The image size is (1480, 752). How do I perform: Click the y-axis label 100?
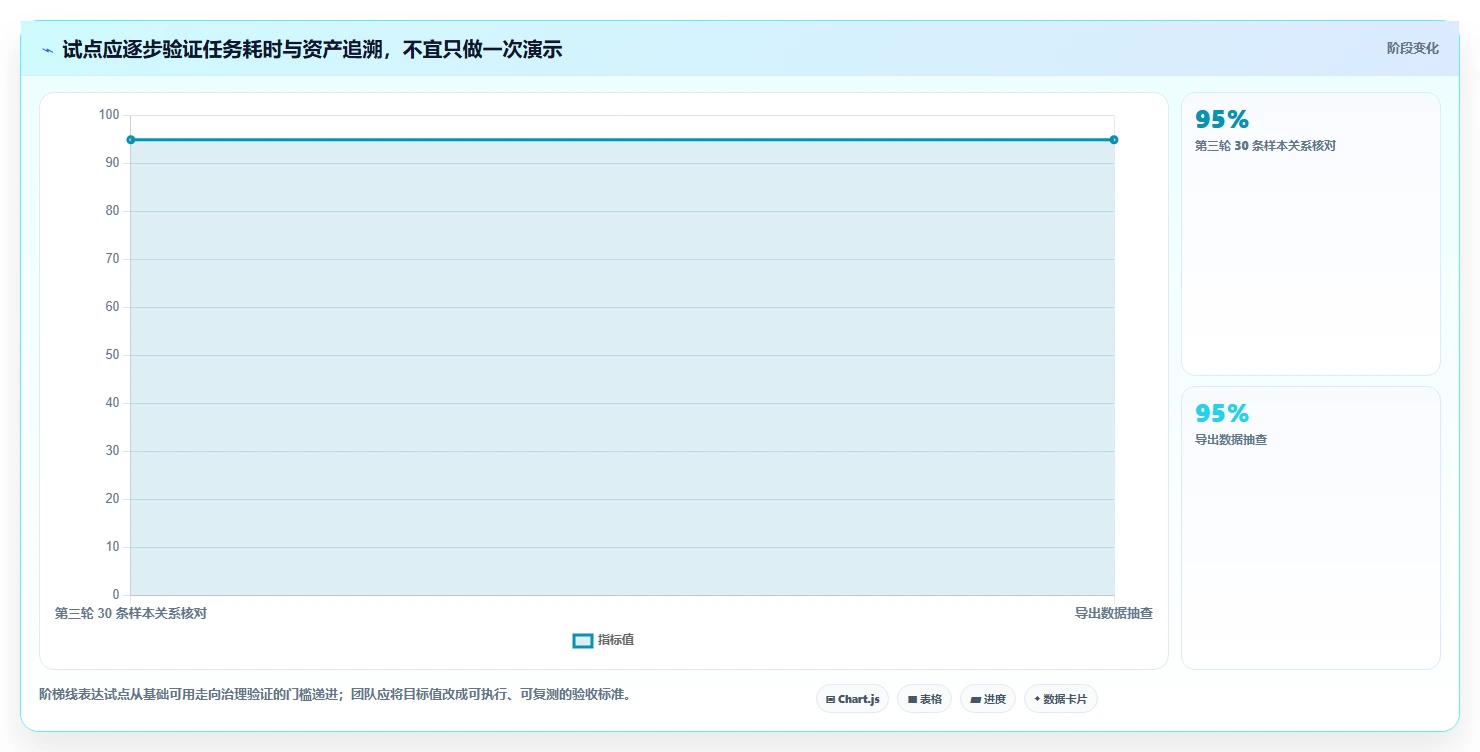(x=109, y=115)
